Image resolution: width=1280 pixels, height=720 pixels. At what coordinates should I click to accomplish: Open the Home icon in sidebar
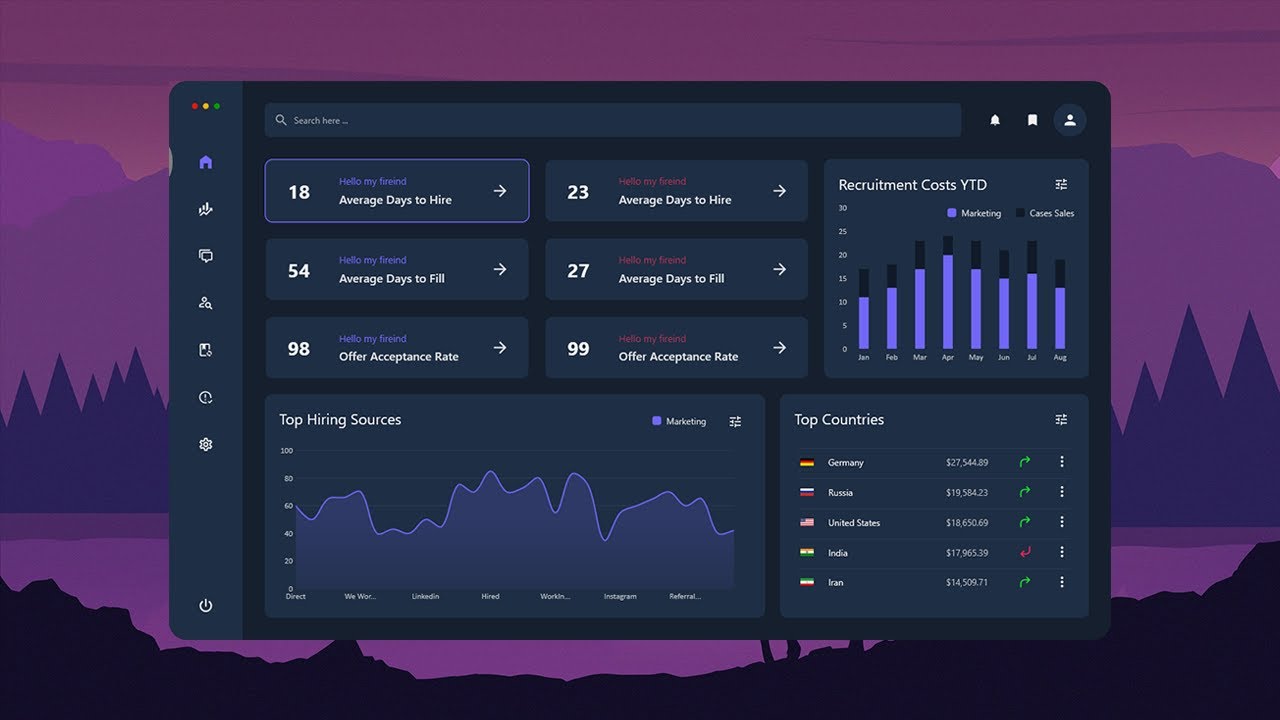click(205, 162)
